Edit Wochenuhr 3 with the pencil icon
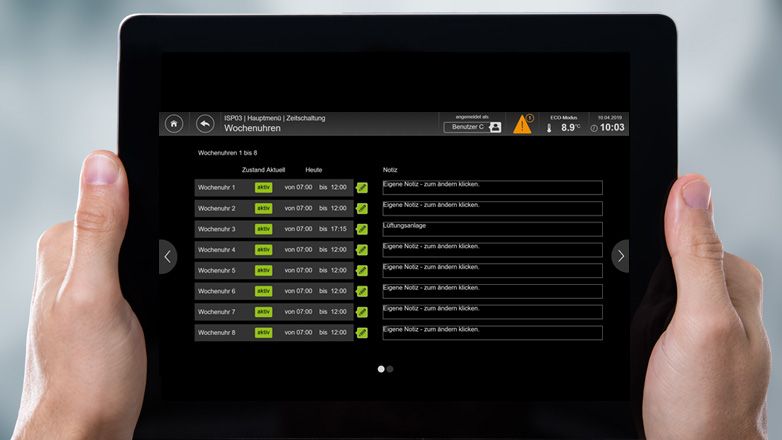The image size is (782, 440). 362,229
